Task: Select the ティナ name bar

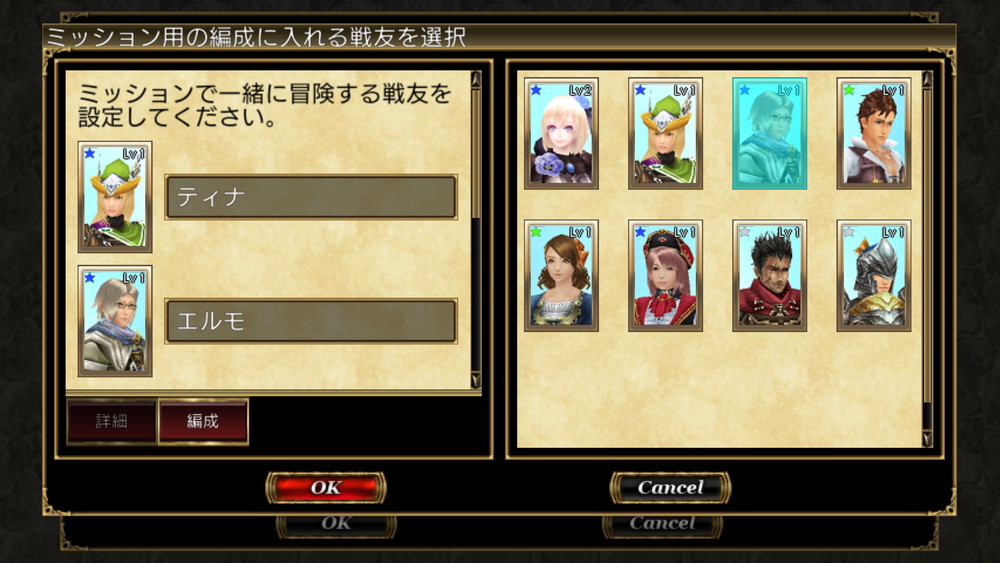Action: point(311,197)
